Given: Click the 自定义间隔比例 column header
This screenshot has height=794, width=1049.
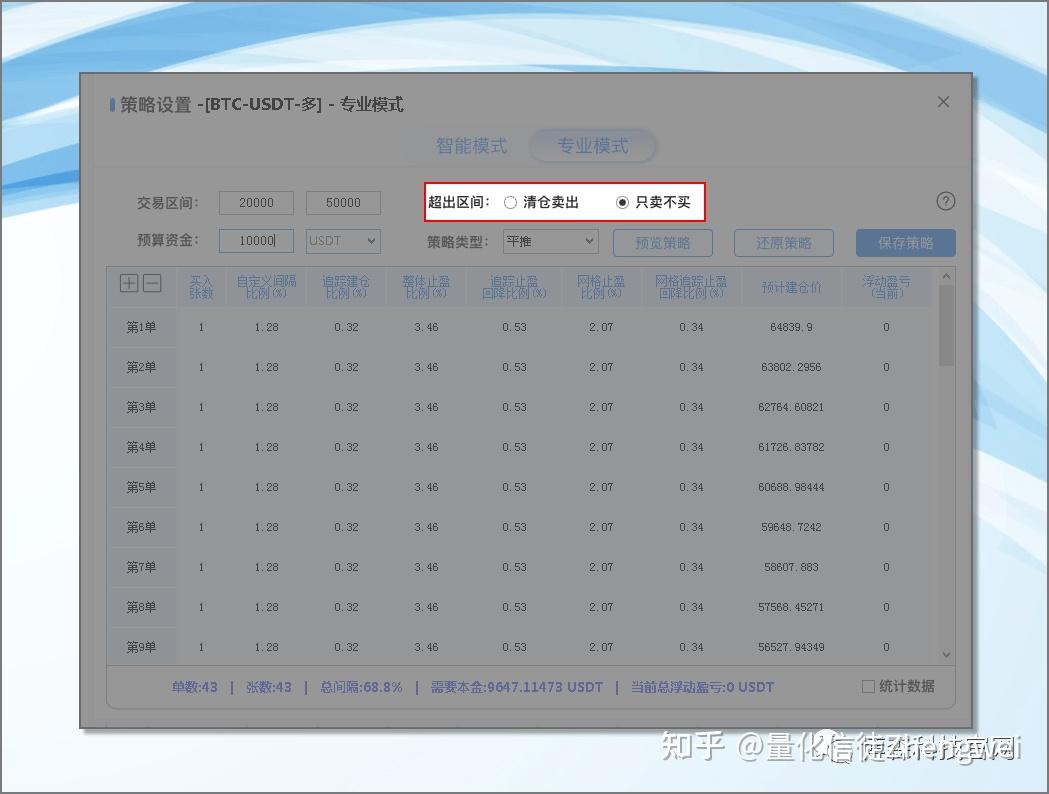Looking at the screenshot, I should coord(266,287).
